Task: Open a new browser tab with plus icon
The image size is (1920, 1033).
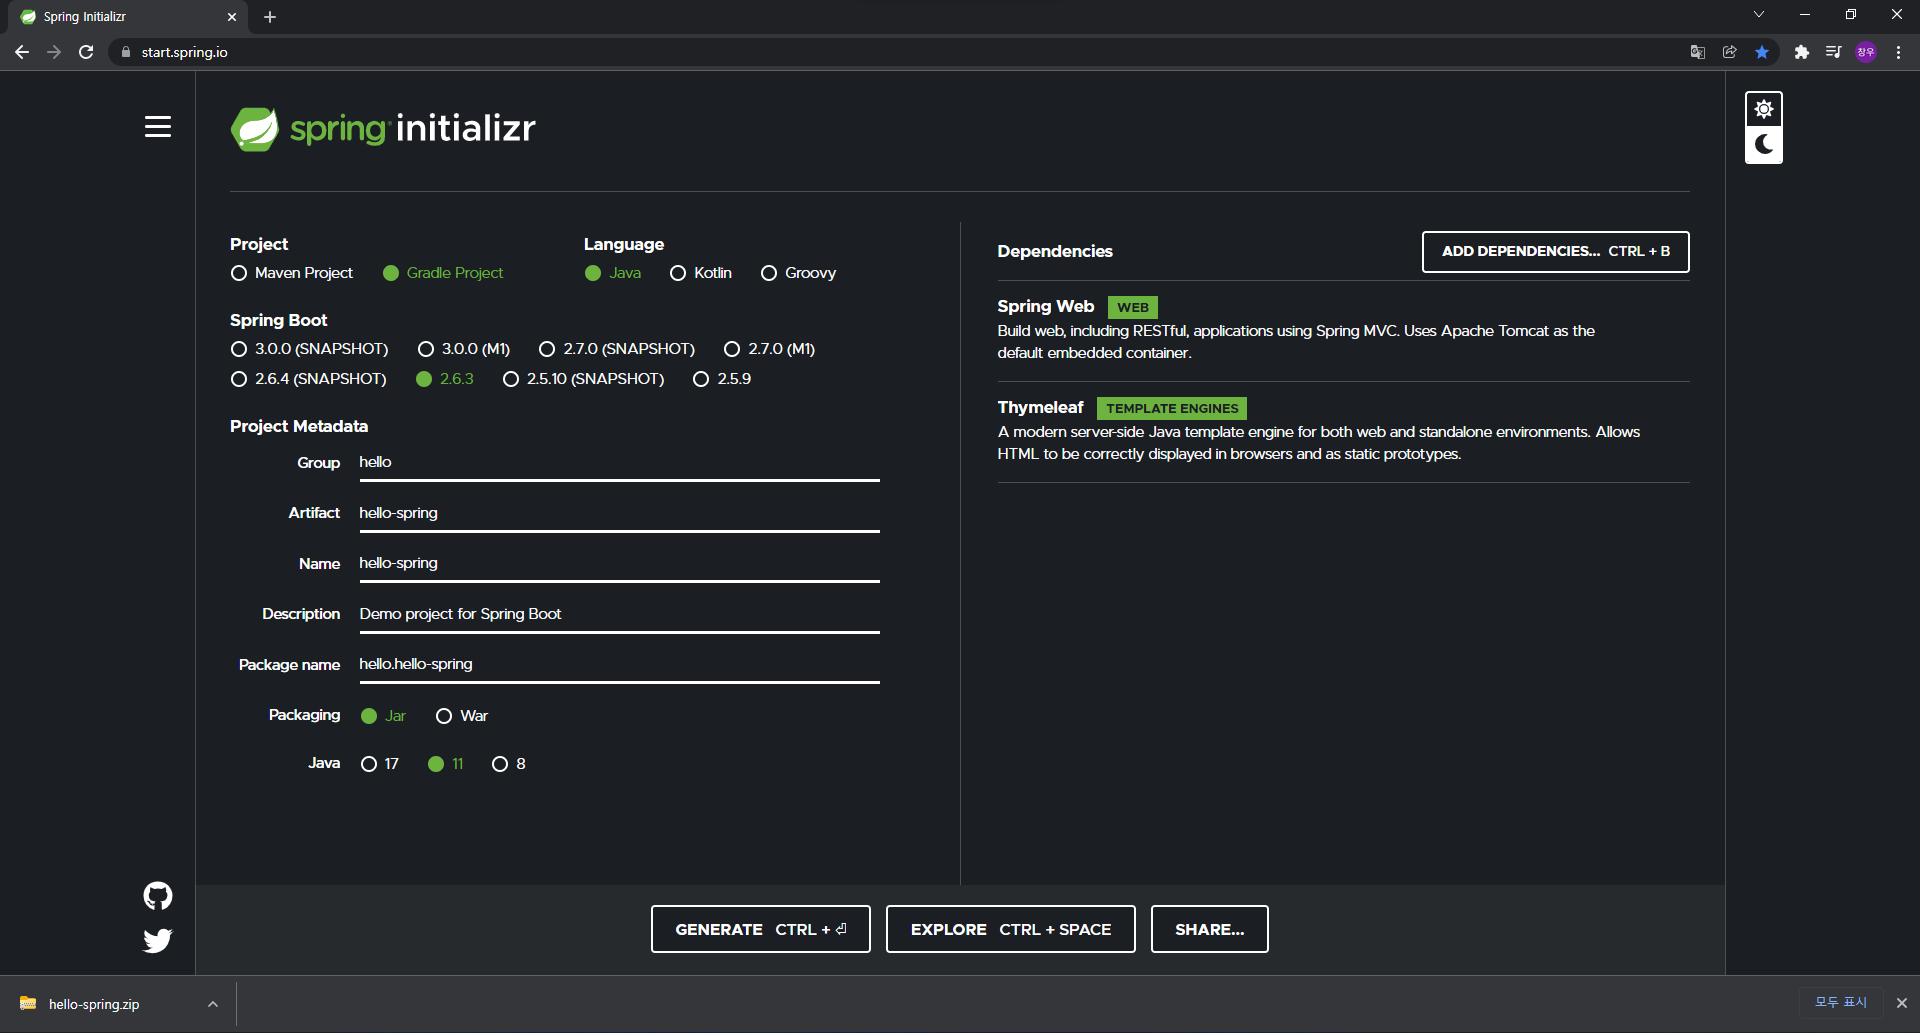Action: click(270, 17)
